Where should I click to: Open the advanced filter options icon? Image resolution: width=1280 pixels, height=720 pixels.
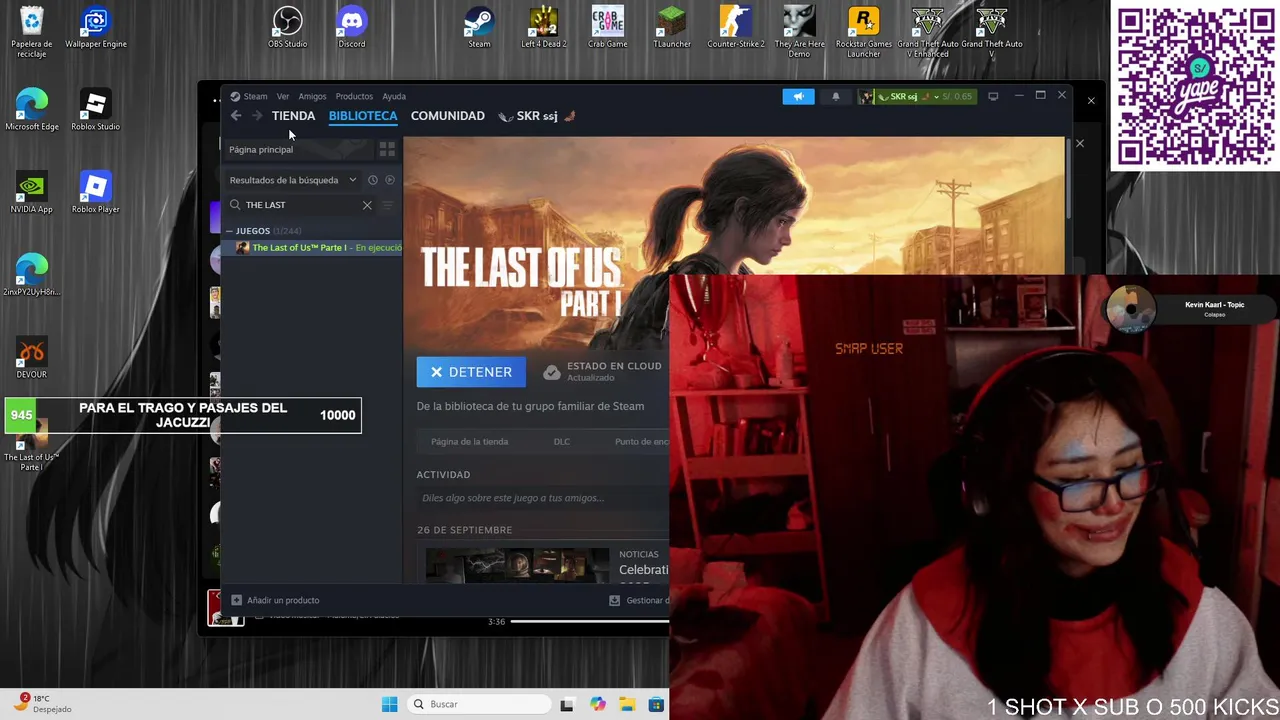(388, 205)
